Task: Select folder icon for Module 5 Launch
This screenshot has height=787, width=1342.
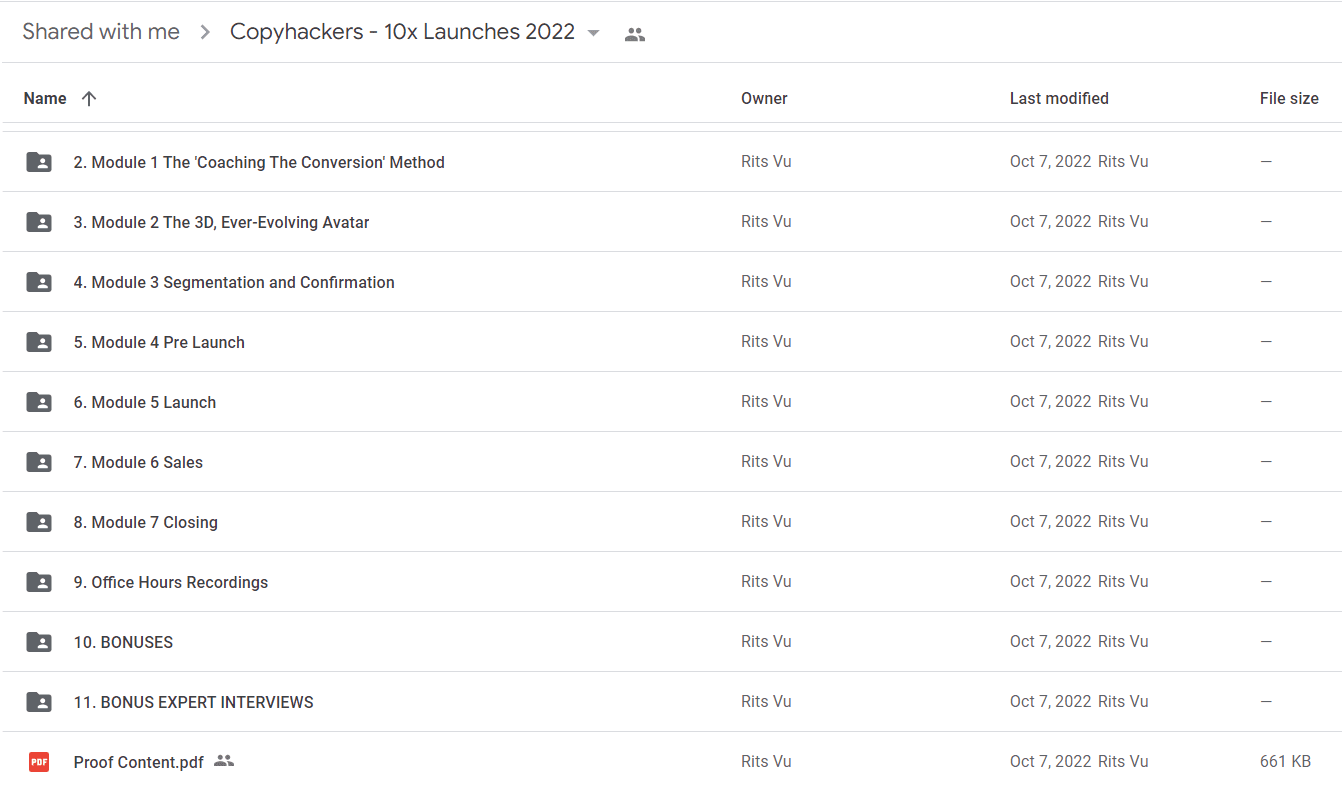Action: [x=39, y=402]
